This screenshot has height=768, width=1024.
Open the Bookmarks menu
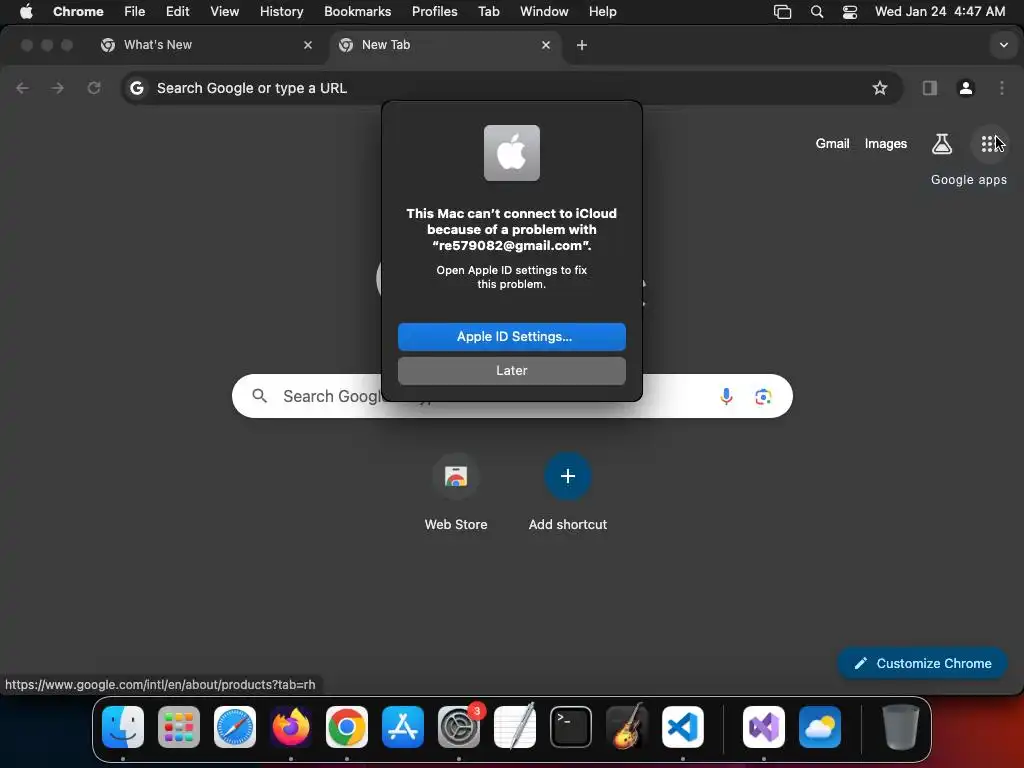357,12
